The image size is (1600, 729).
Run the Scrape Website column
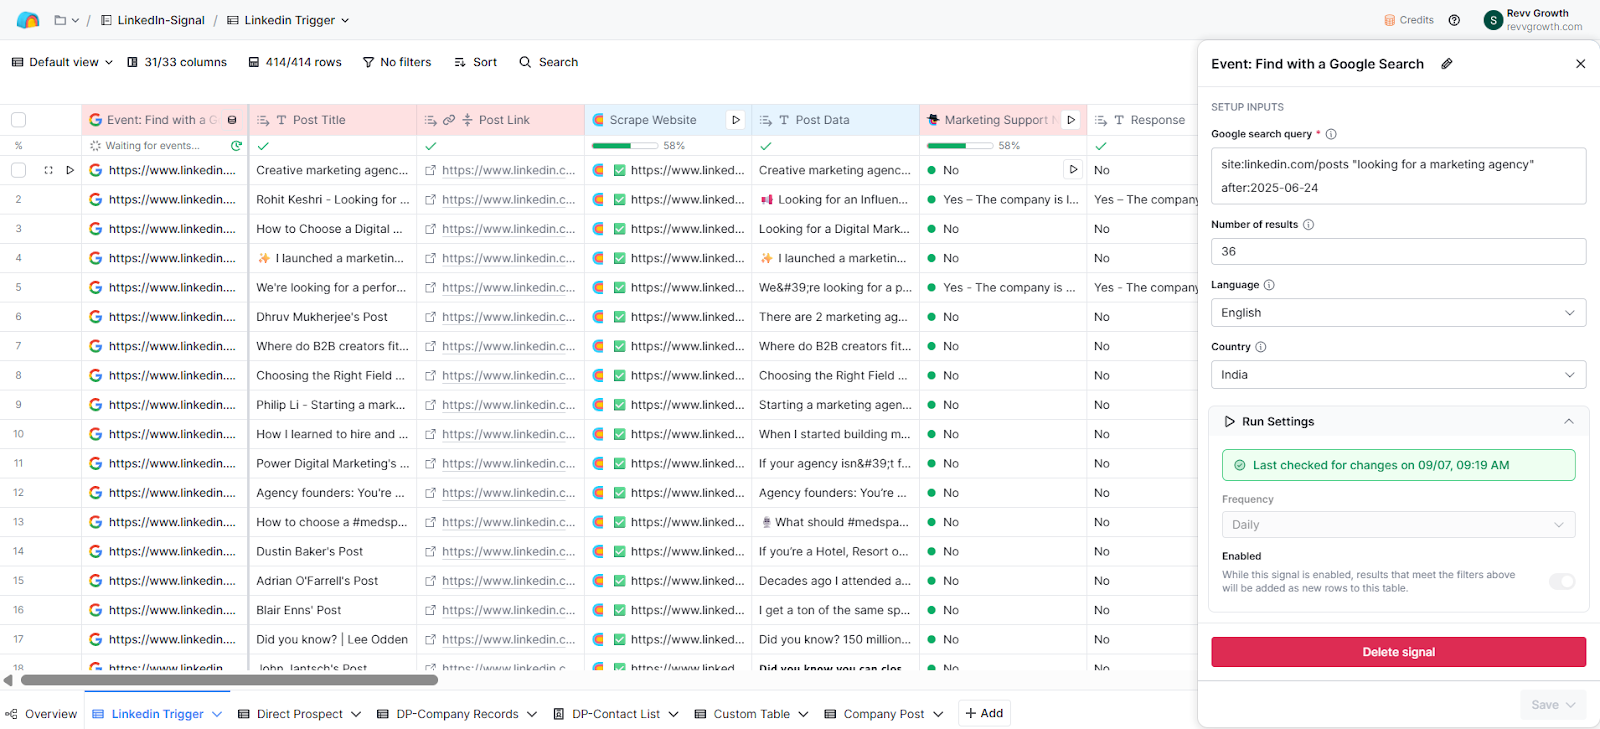pyautogui.click(x=736, y=120)
